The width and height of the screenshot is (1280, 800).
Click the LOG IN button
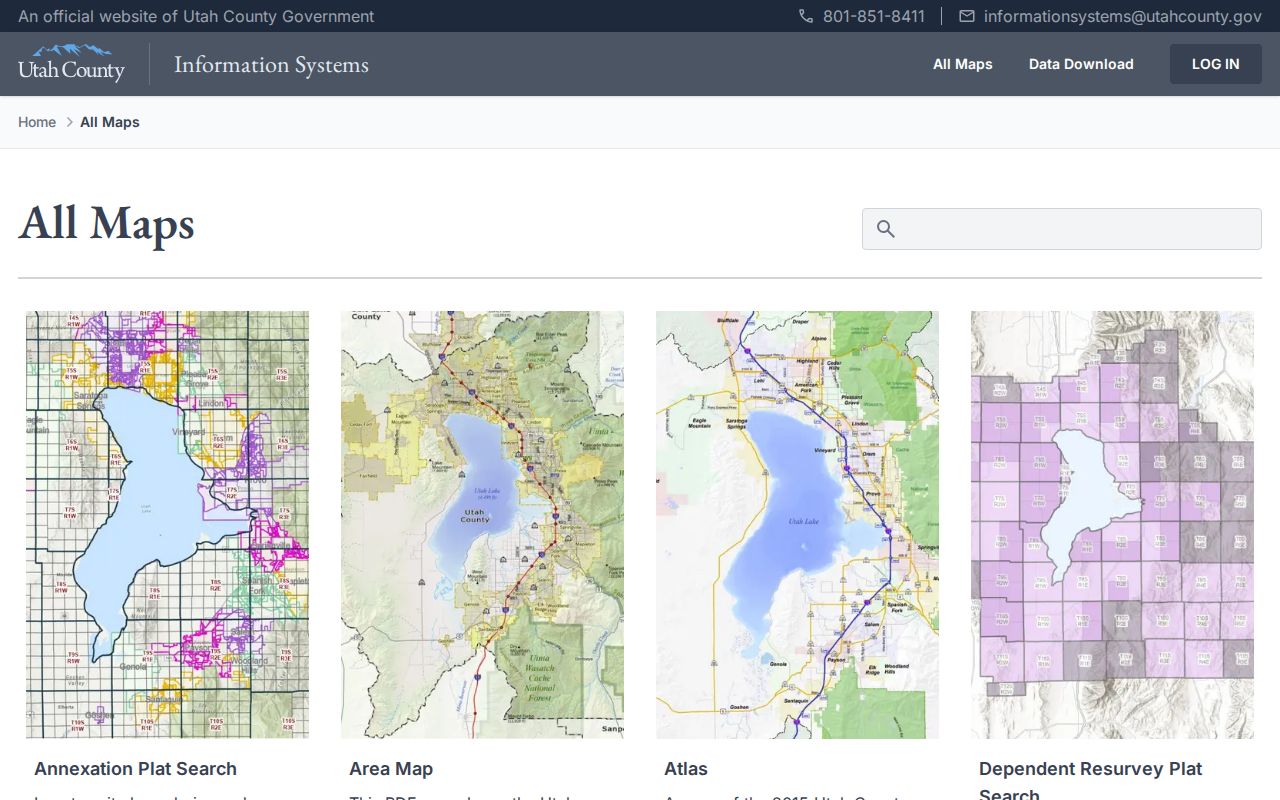(x=1216, y=64)
